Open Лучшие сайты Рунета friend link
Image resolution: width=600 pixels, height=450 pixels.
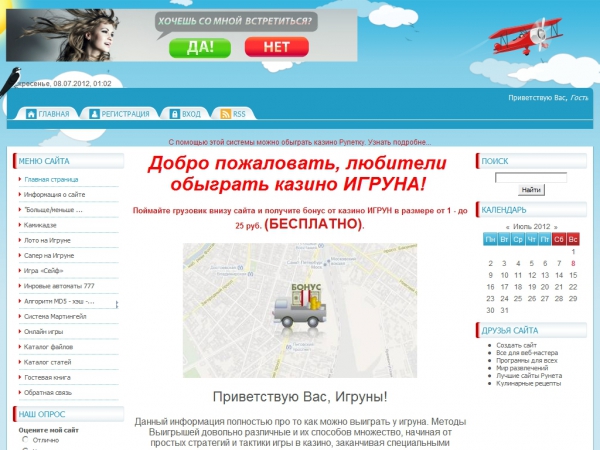[x=529, y=376]
